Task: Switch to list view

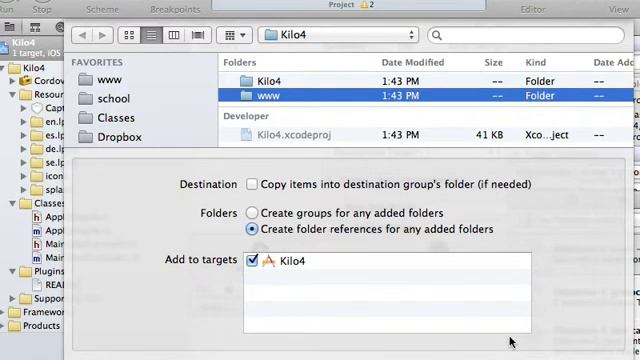Action: coord(151,36)
